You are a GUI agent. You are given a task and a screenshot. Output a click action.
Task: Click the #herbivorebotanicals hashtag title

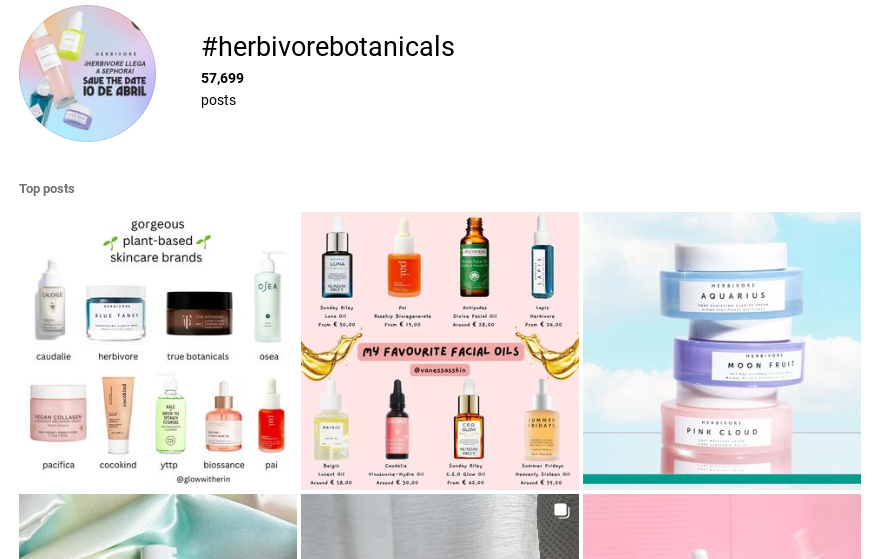click(x=328, y=47)
